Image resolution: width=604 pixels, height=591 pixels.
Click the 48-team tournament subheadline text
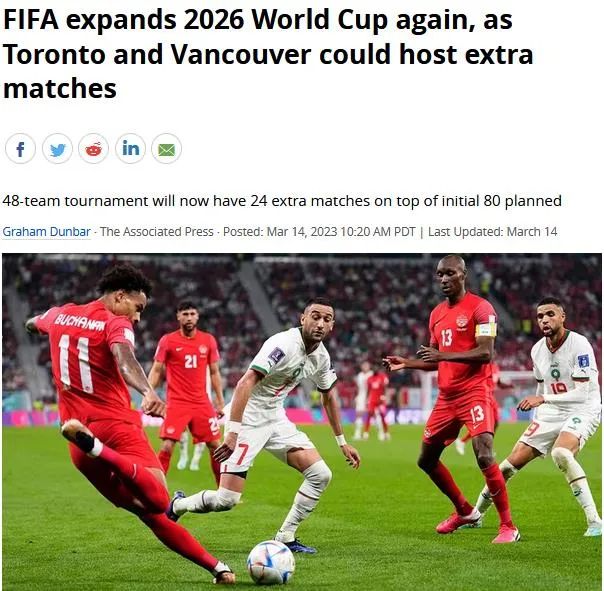coord(282,201)
